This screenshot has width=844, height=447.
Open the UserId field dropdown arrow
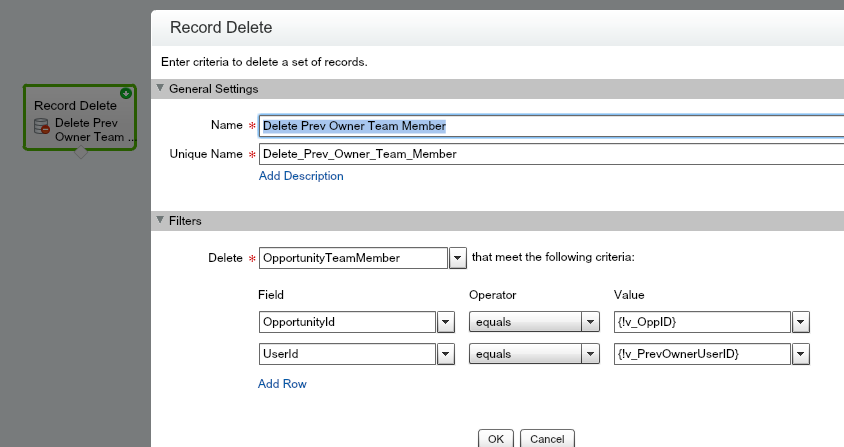pyautogui.click(x=445, y=354)
